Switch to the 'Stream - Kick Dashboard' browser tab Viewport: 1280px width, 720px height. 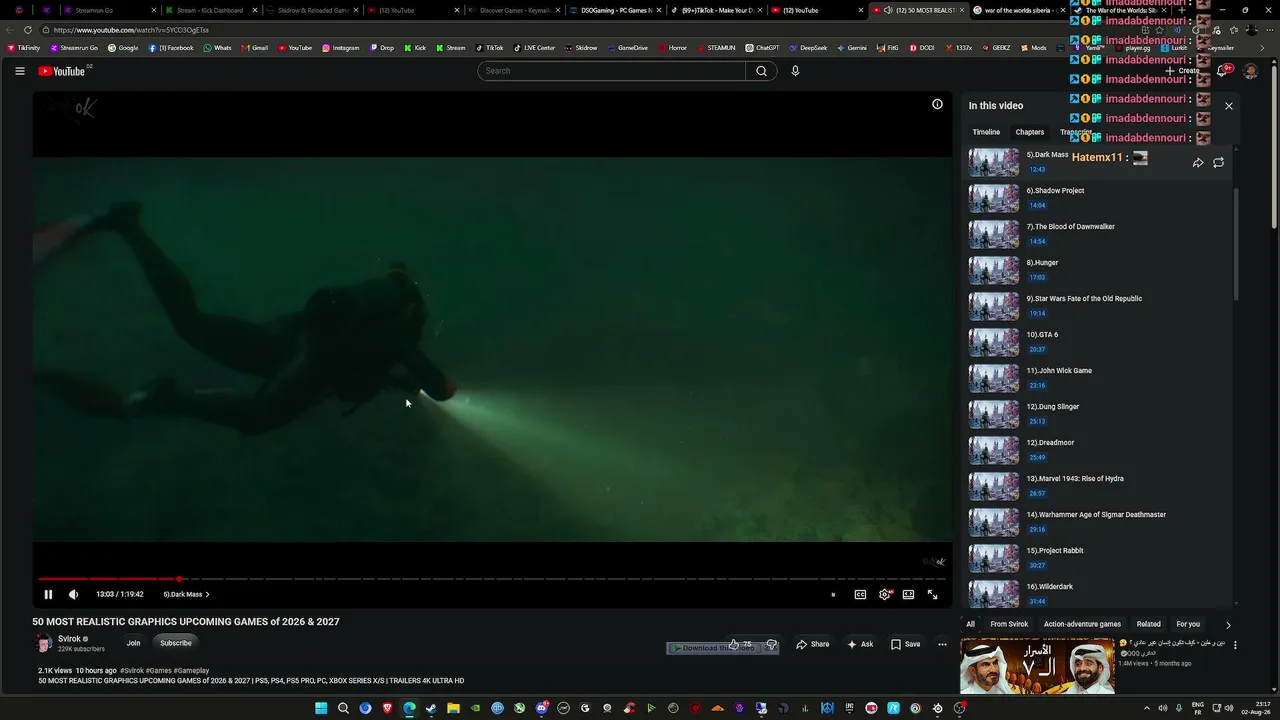point(210,10)
